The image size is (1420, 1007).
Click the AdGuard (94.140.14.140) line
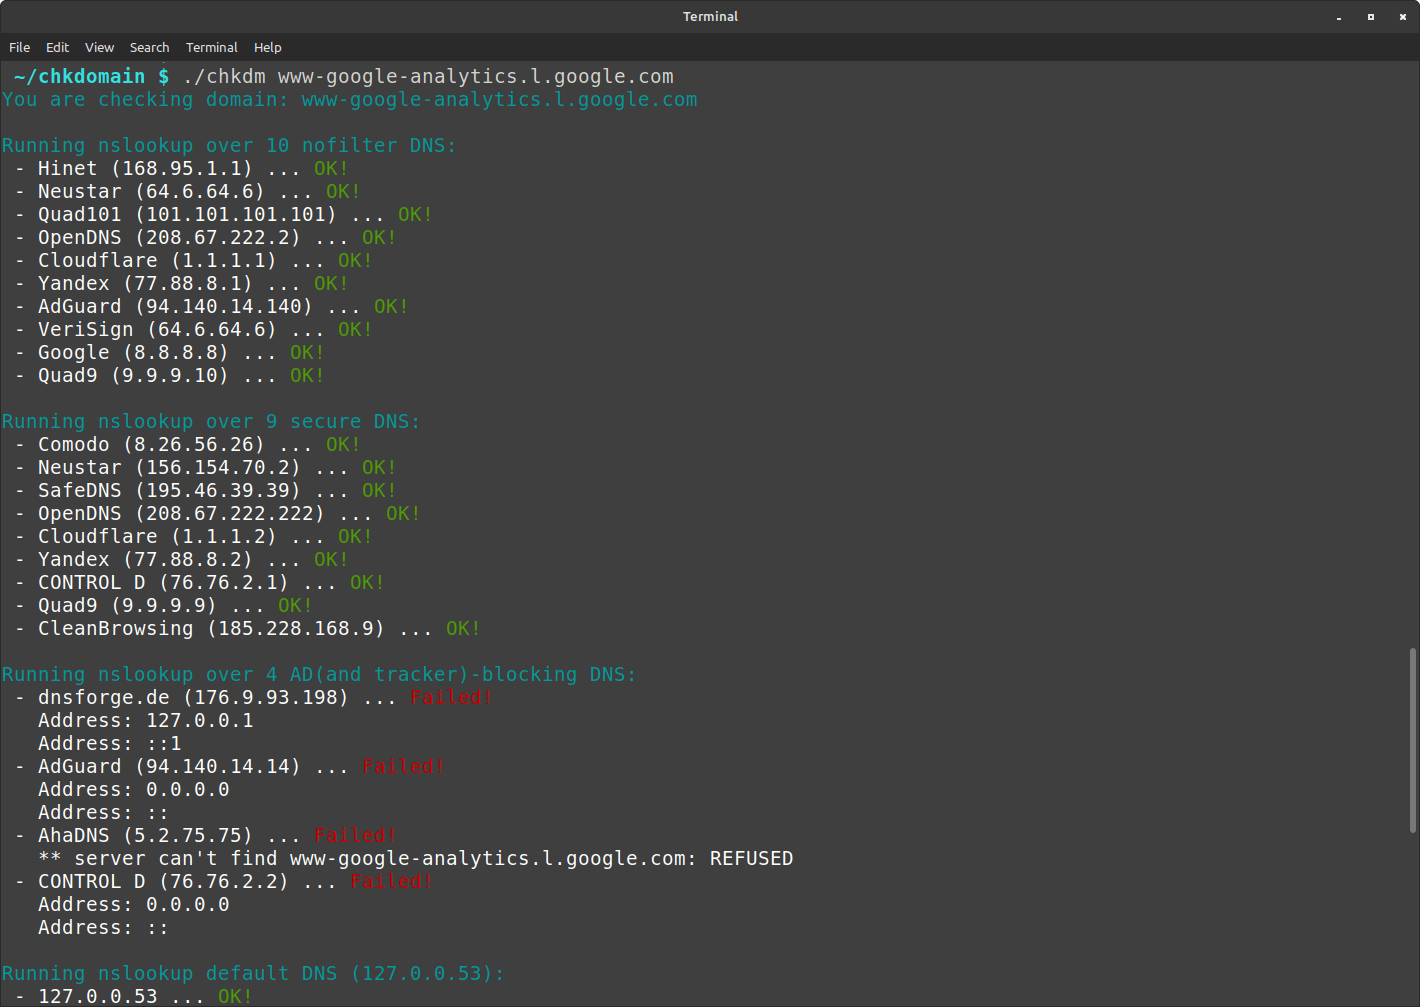[x=211, y=306]
